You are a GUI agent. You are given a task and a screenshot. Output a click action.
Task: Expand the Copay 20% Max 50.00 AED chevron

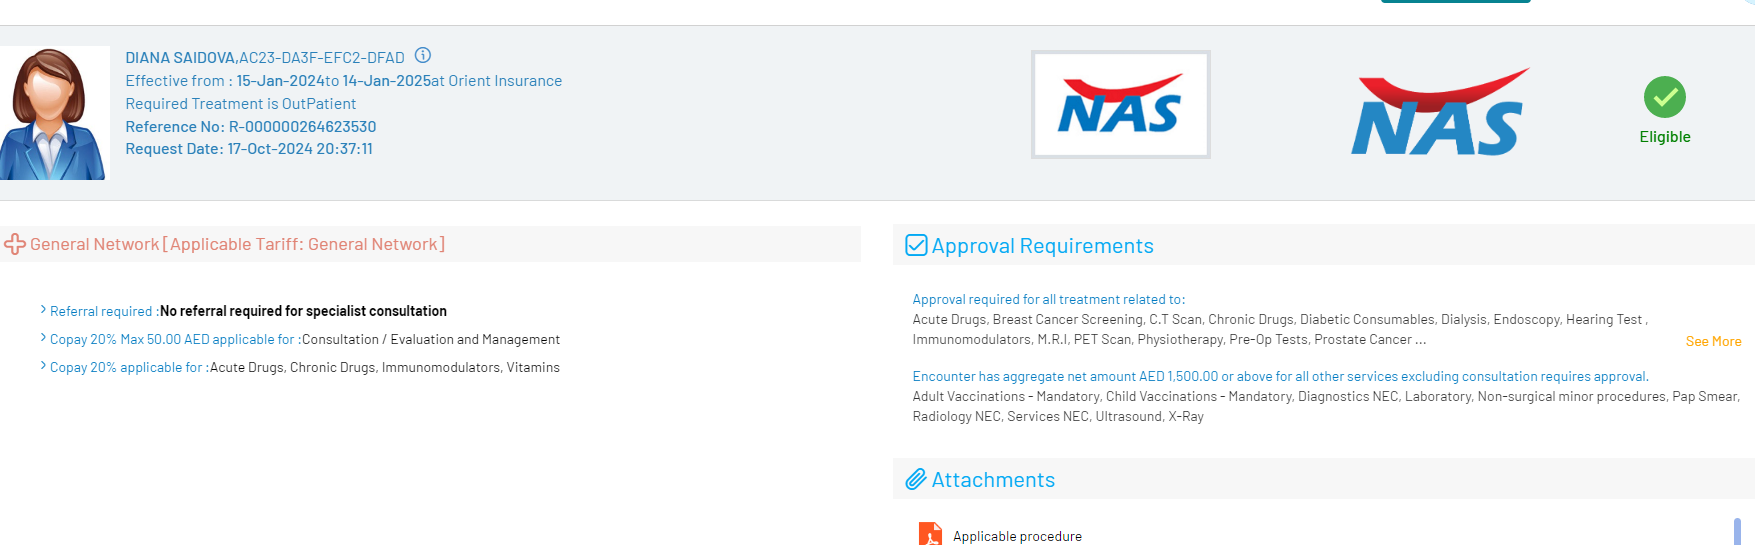43,338
